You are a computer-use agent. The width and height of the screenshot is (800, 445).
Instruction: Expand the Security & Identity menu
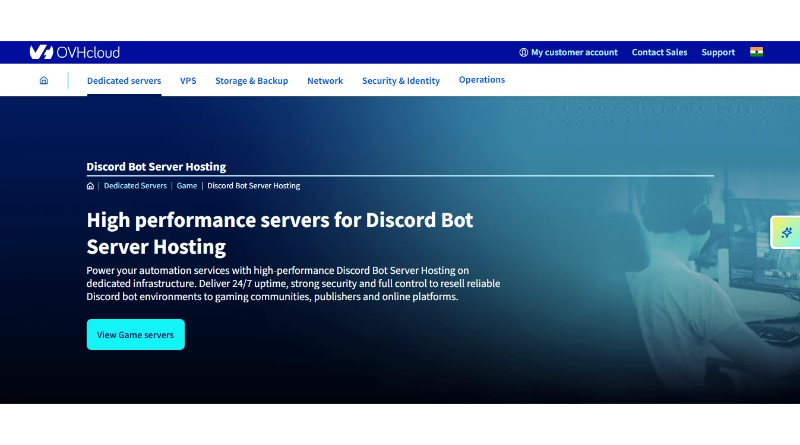(401, 81)
